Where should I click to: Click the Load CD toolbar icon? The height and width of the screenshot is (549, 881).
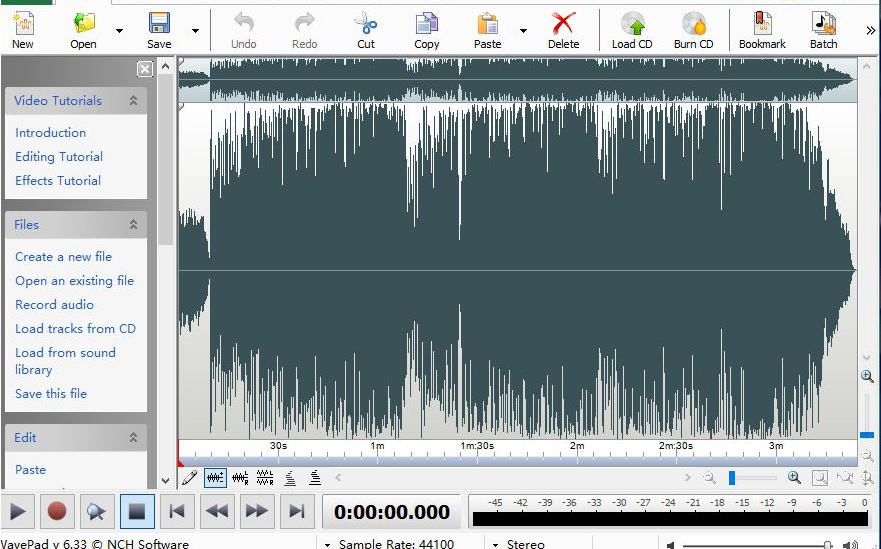[x=631, y=29]
